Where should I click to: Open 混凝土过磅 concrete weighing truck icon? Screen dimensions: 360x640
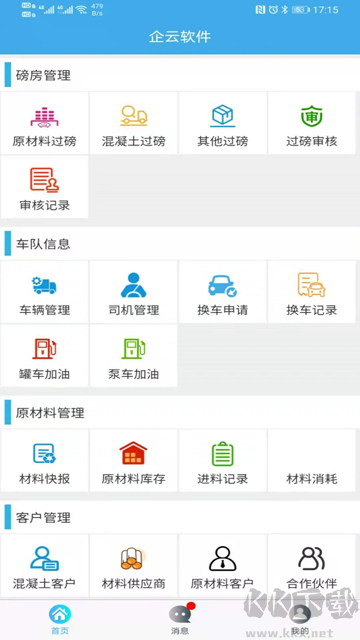pos(133,116)
